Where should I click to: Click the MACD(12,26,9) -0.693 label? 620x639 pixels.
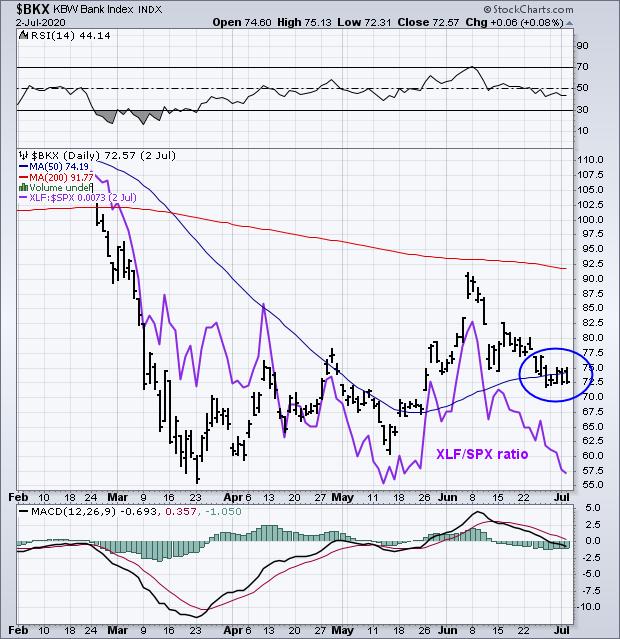pyautogui.click(x=94, y=511)
